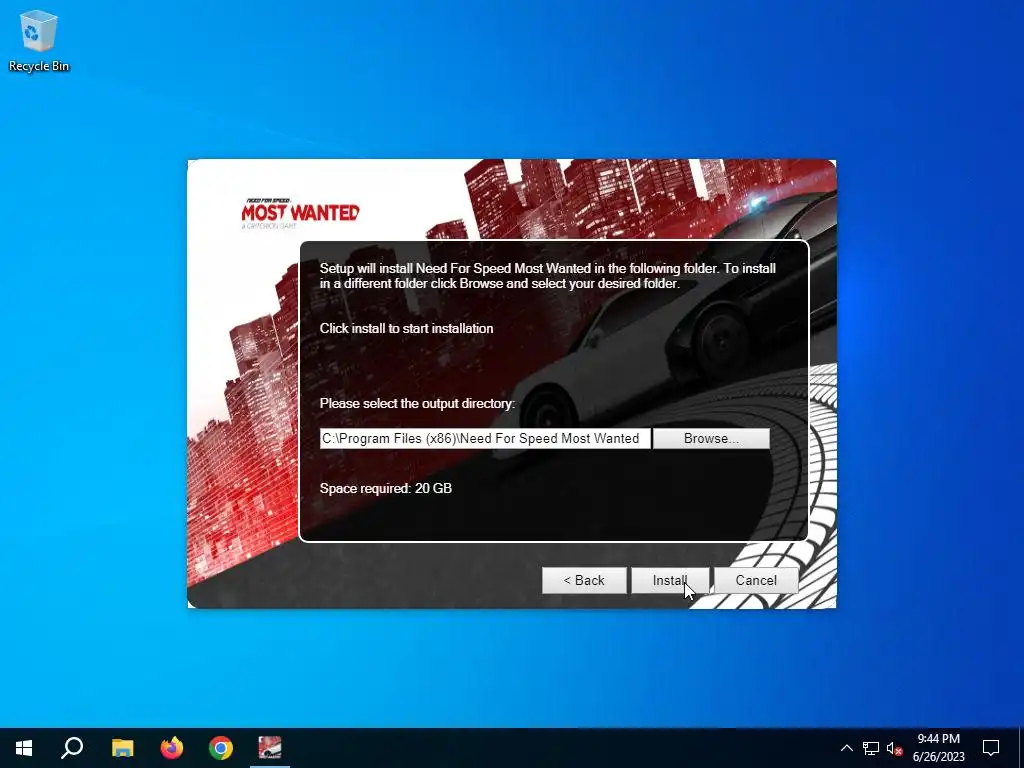
Task: Launch Google Chrome from the taskbar
Action: (x=221, y=748)
